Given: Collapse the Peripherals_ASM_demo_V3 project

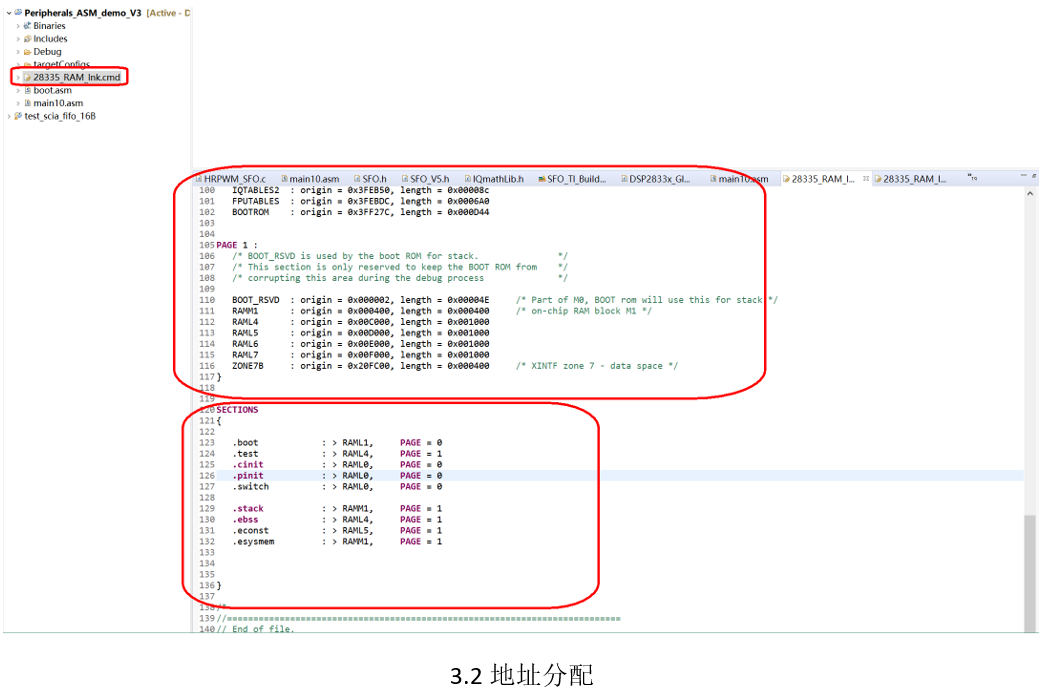Looking at the screenshot, I should tap(9, 13).
